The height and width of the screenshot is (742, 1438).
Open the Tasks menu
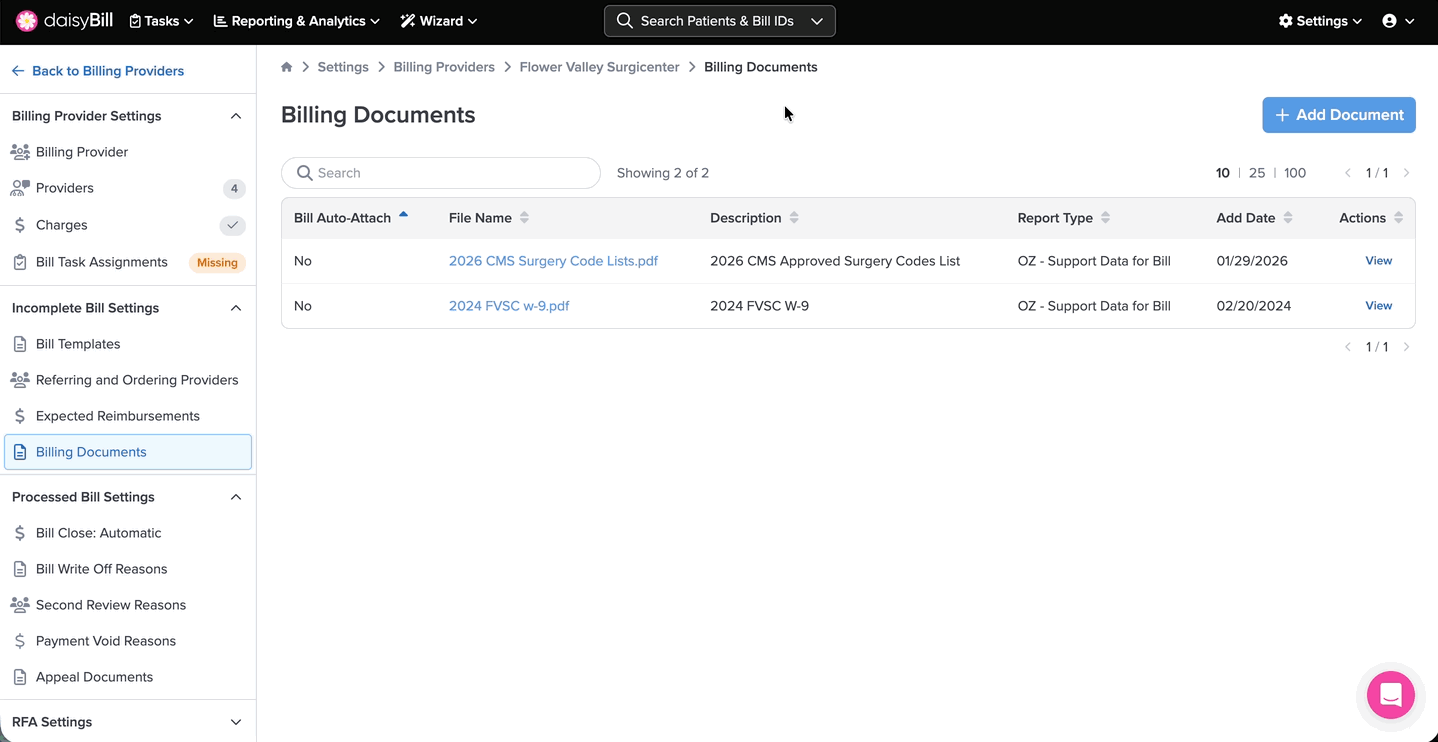(x=161, y=21)
